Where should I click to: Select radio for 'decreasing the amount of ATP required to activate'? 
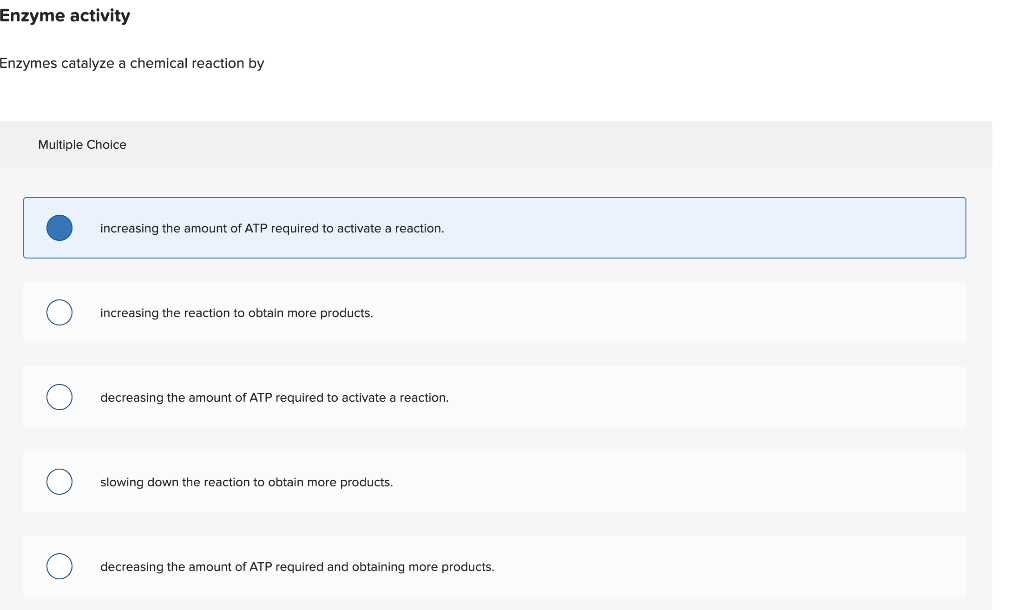(x=60, y=397)
